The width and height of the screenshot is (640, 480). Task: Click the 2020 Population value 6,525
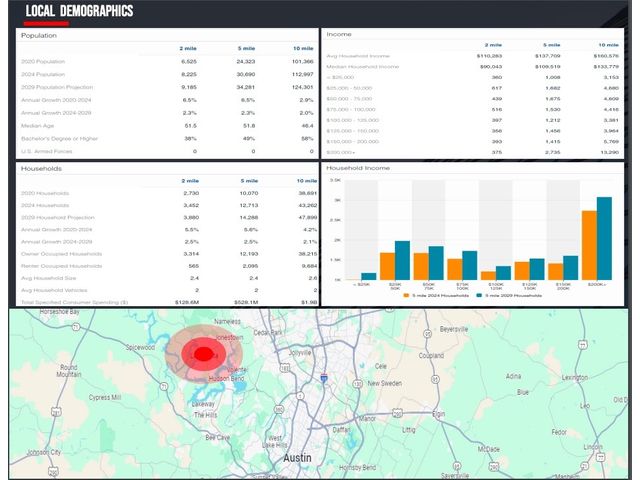pyautogui.click(x=189, y=62)
